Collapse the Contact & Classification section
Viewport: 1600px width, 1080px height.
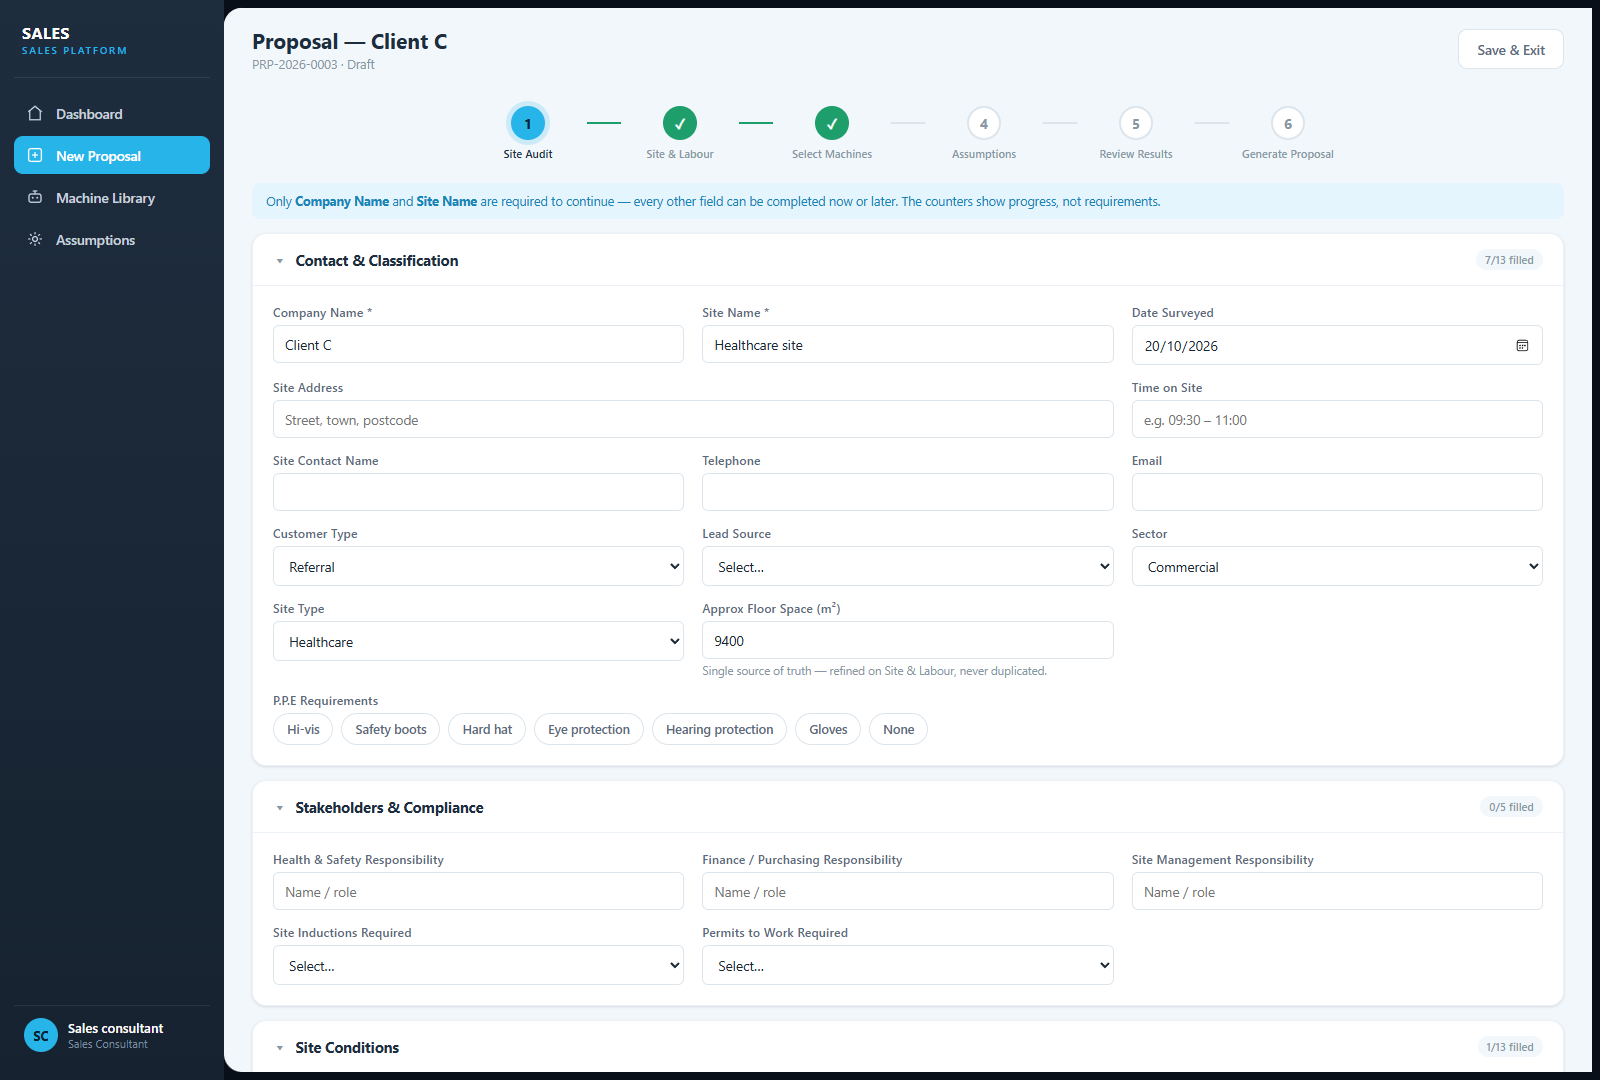[280, 261]
